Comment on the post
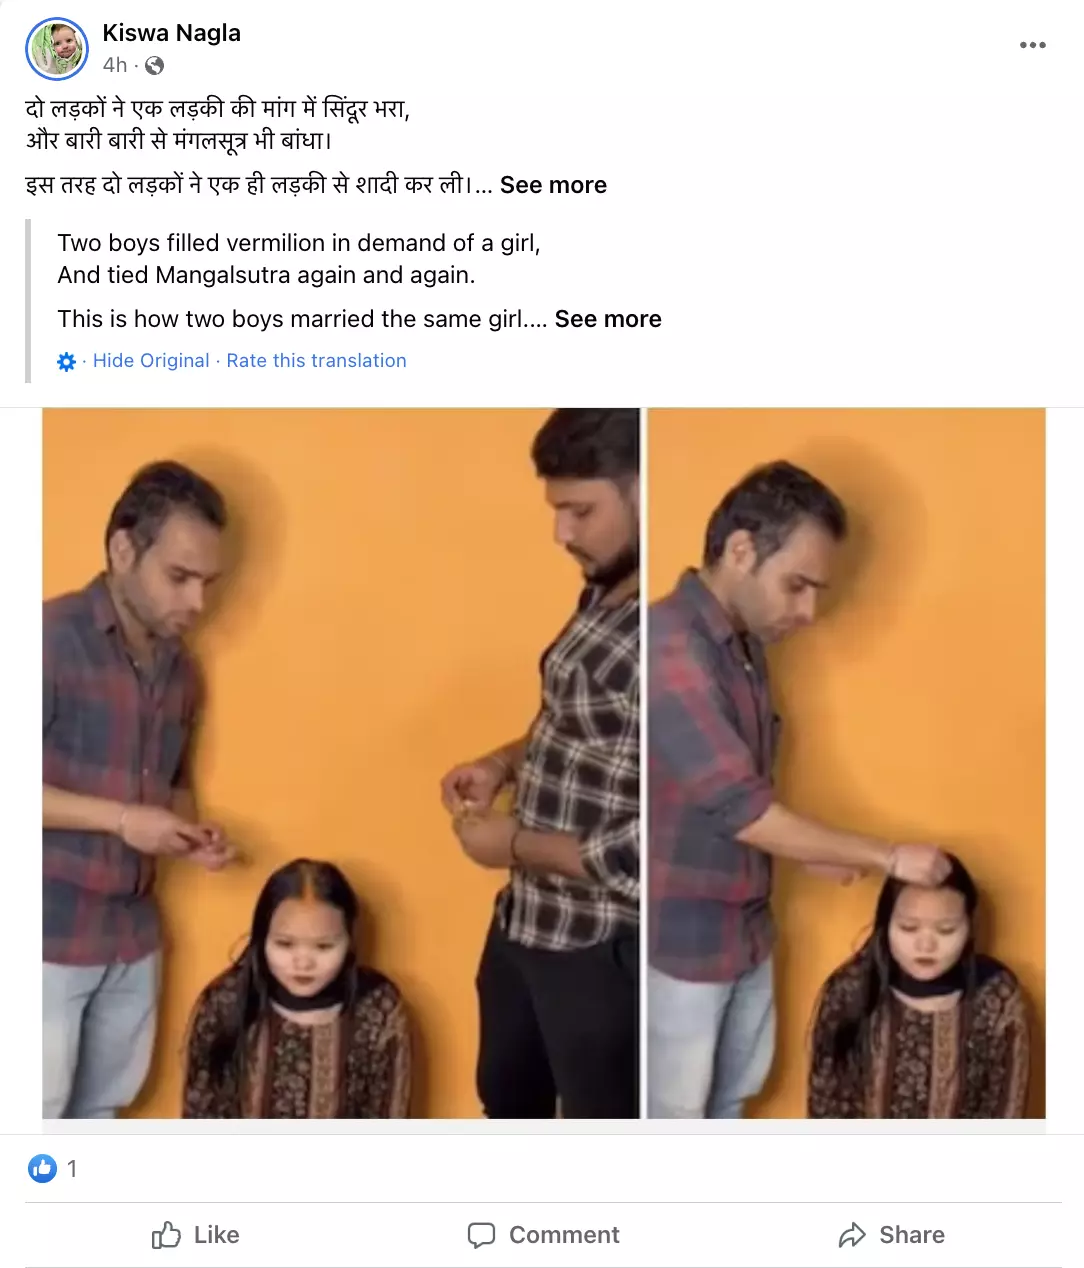This screenshot has height=1268, width=1084. pyautogui.click(x=543, y=1235)
